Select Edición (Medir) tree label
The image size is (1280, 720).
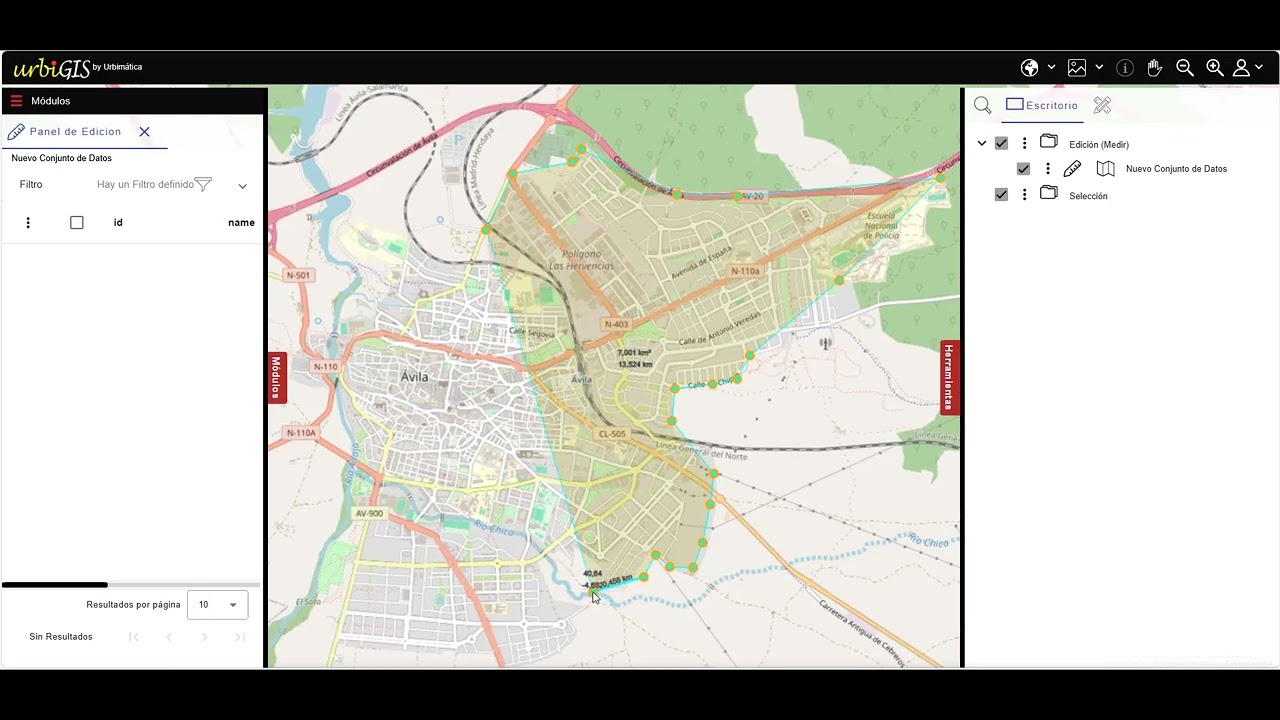pyautogui.click(x=1099, y=145)
